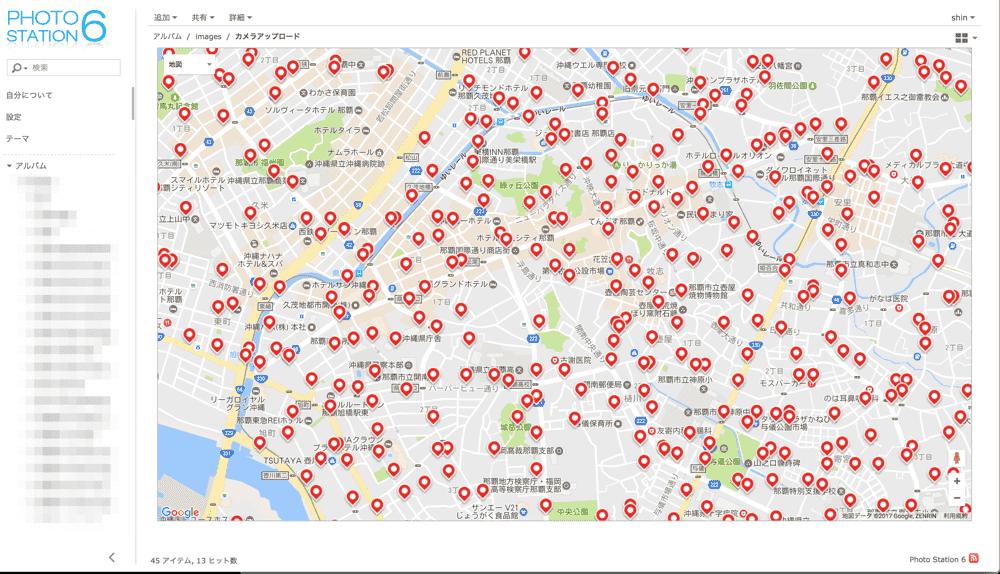Collapse the sidebar with the left chevron
Viewport: 1000px width, 574px height.
(112, 557)
